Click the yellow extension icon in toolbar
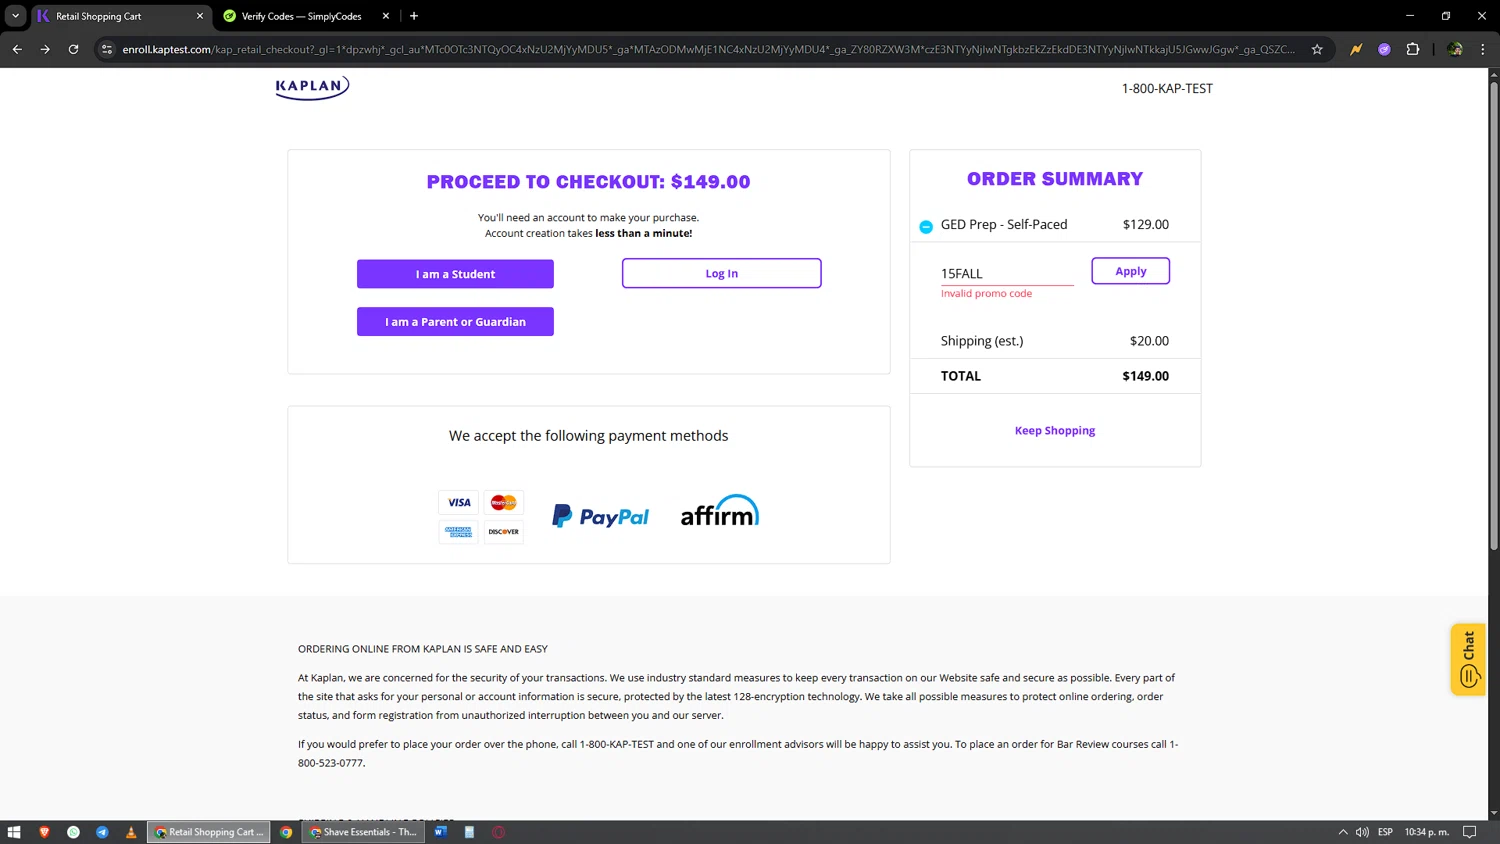This screenshot has height=844, width=1500. click(x=1356, y=49)
